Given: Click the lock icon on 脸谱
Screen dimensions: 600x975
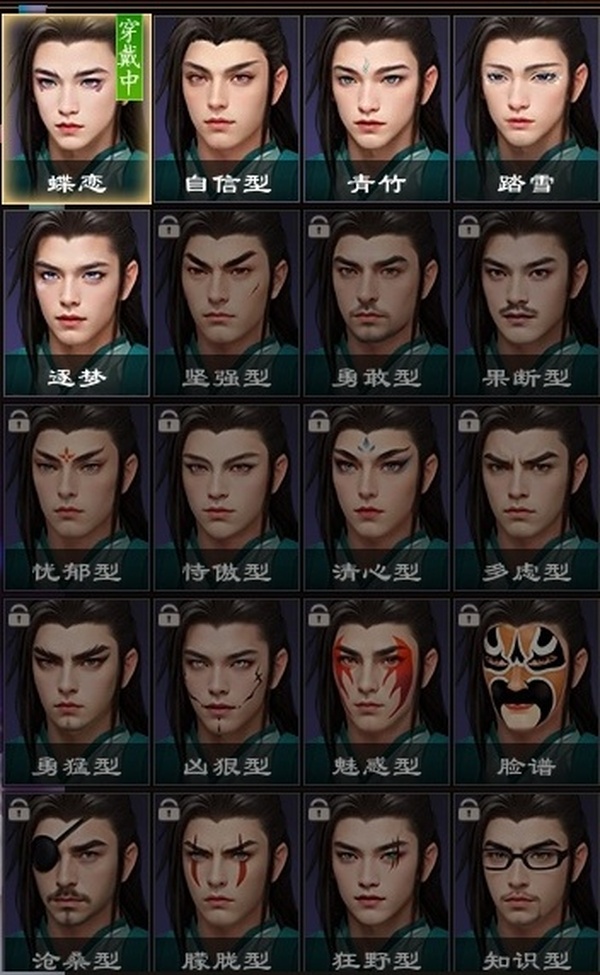Looking at the screenshot, I should point(468,615).
